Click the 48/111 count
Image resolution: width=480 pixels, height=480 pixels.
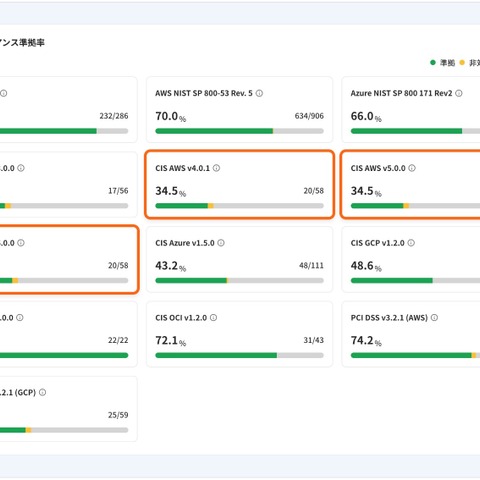311,265
